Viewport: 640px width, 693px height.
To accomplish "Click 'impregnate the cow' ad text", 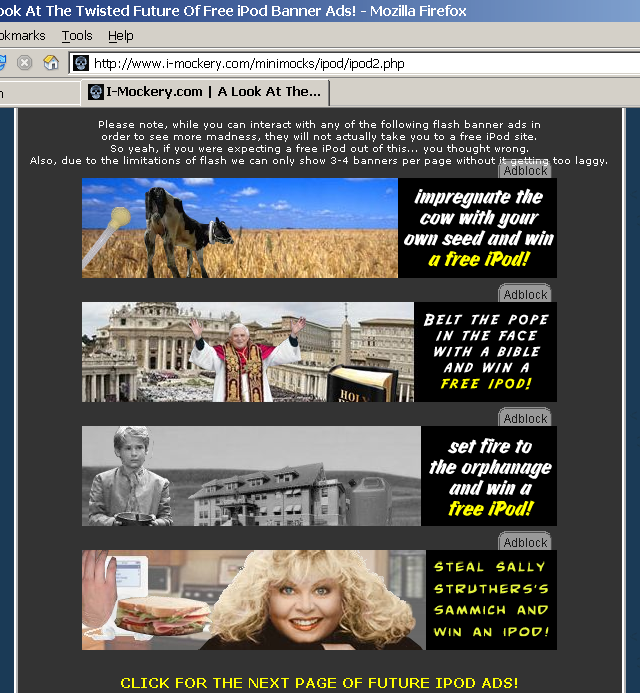I will pyautogui.click(x=478, y=228).
